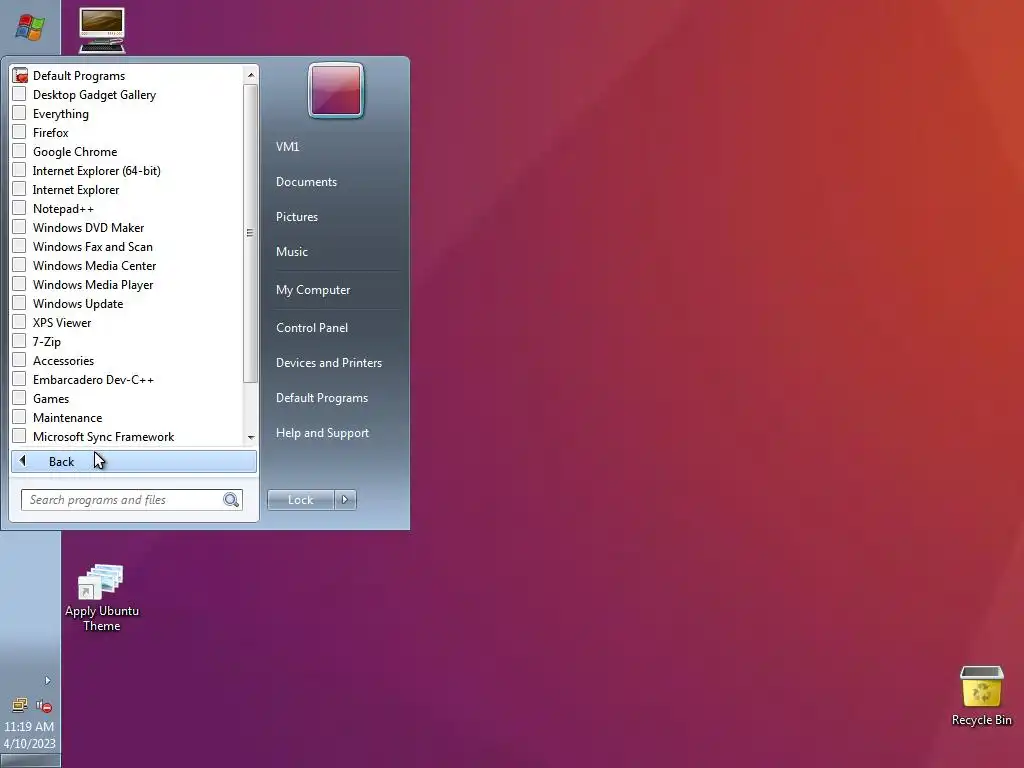Launch Firefox from the programs list

tap(127, 133)
